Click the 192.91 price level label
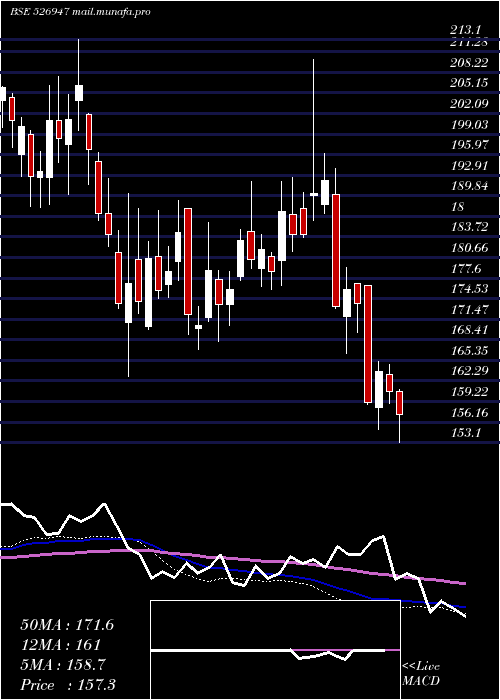 click(x=469, y=166)
